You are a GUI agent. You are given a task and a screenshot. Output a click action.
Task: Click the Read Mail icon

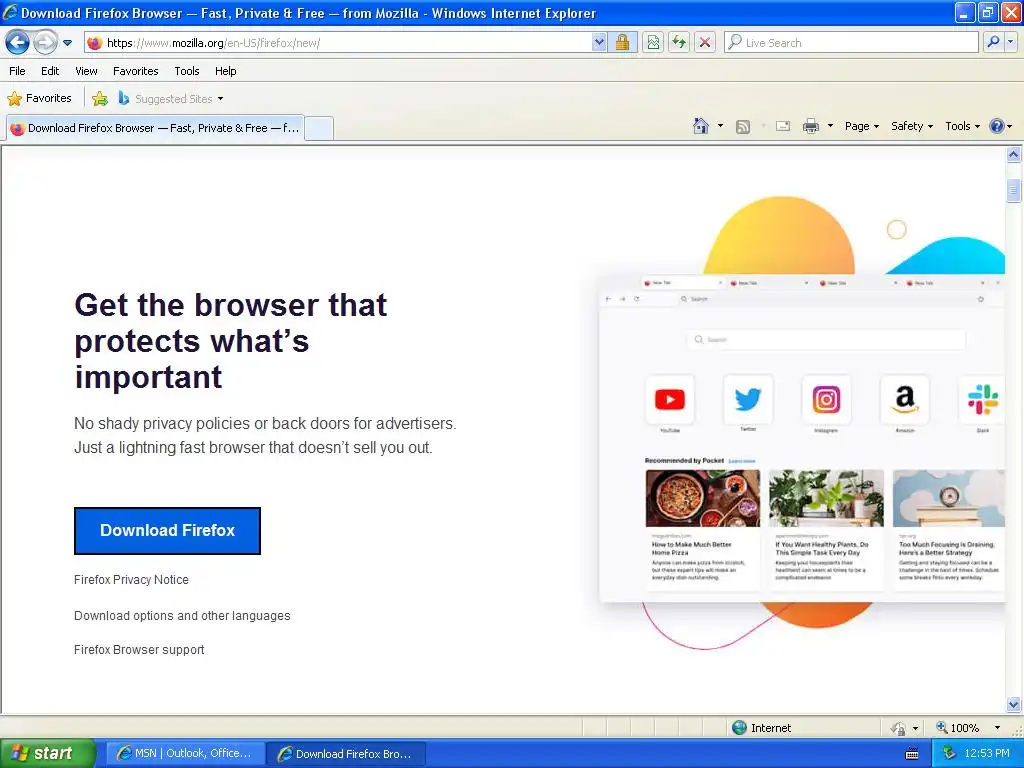(x=783, y=126)
